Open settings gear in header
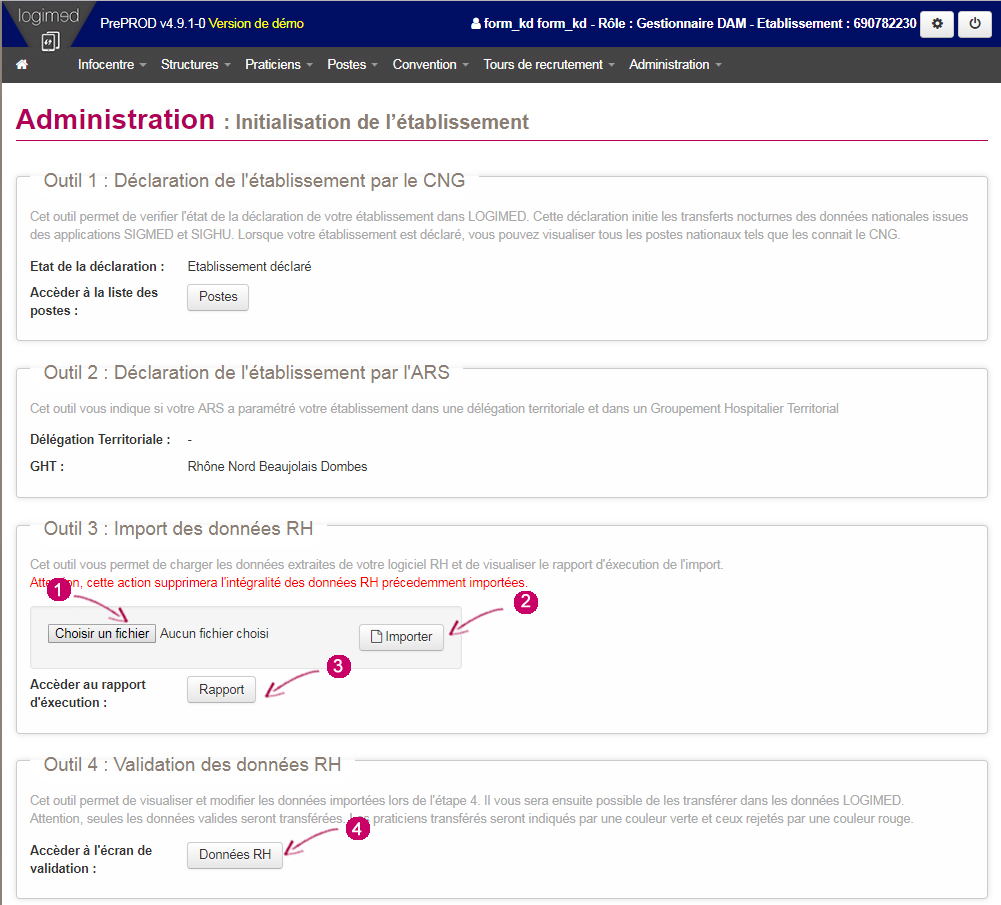Image resolution: width=1001 pixels, height=905 pixels. [x=937, y=24]
